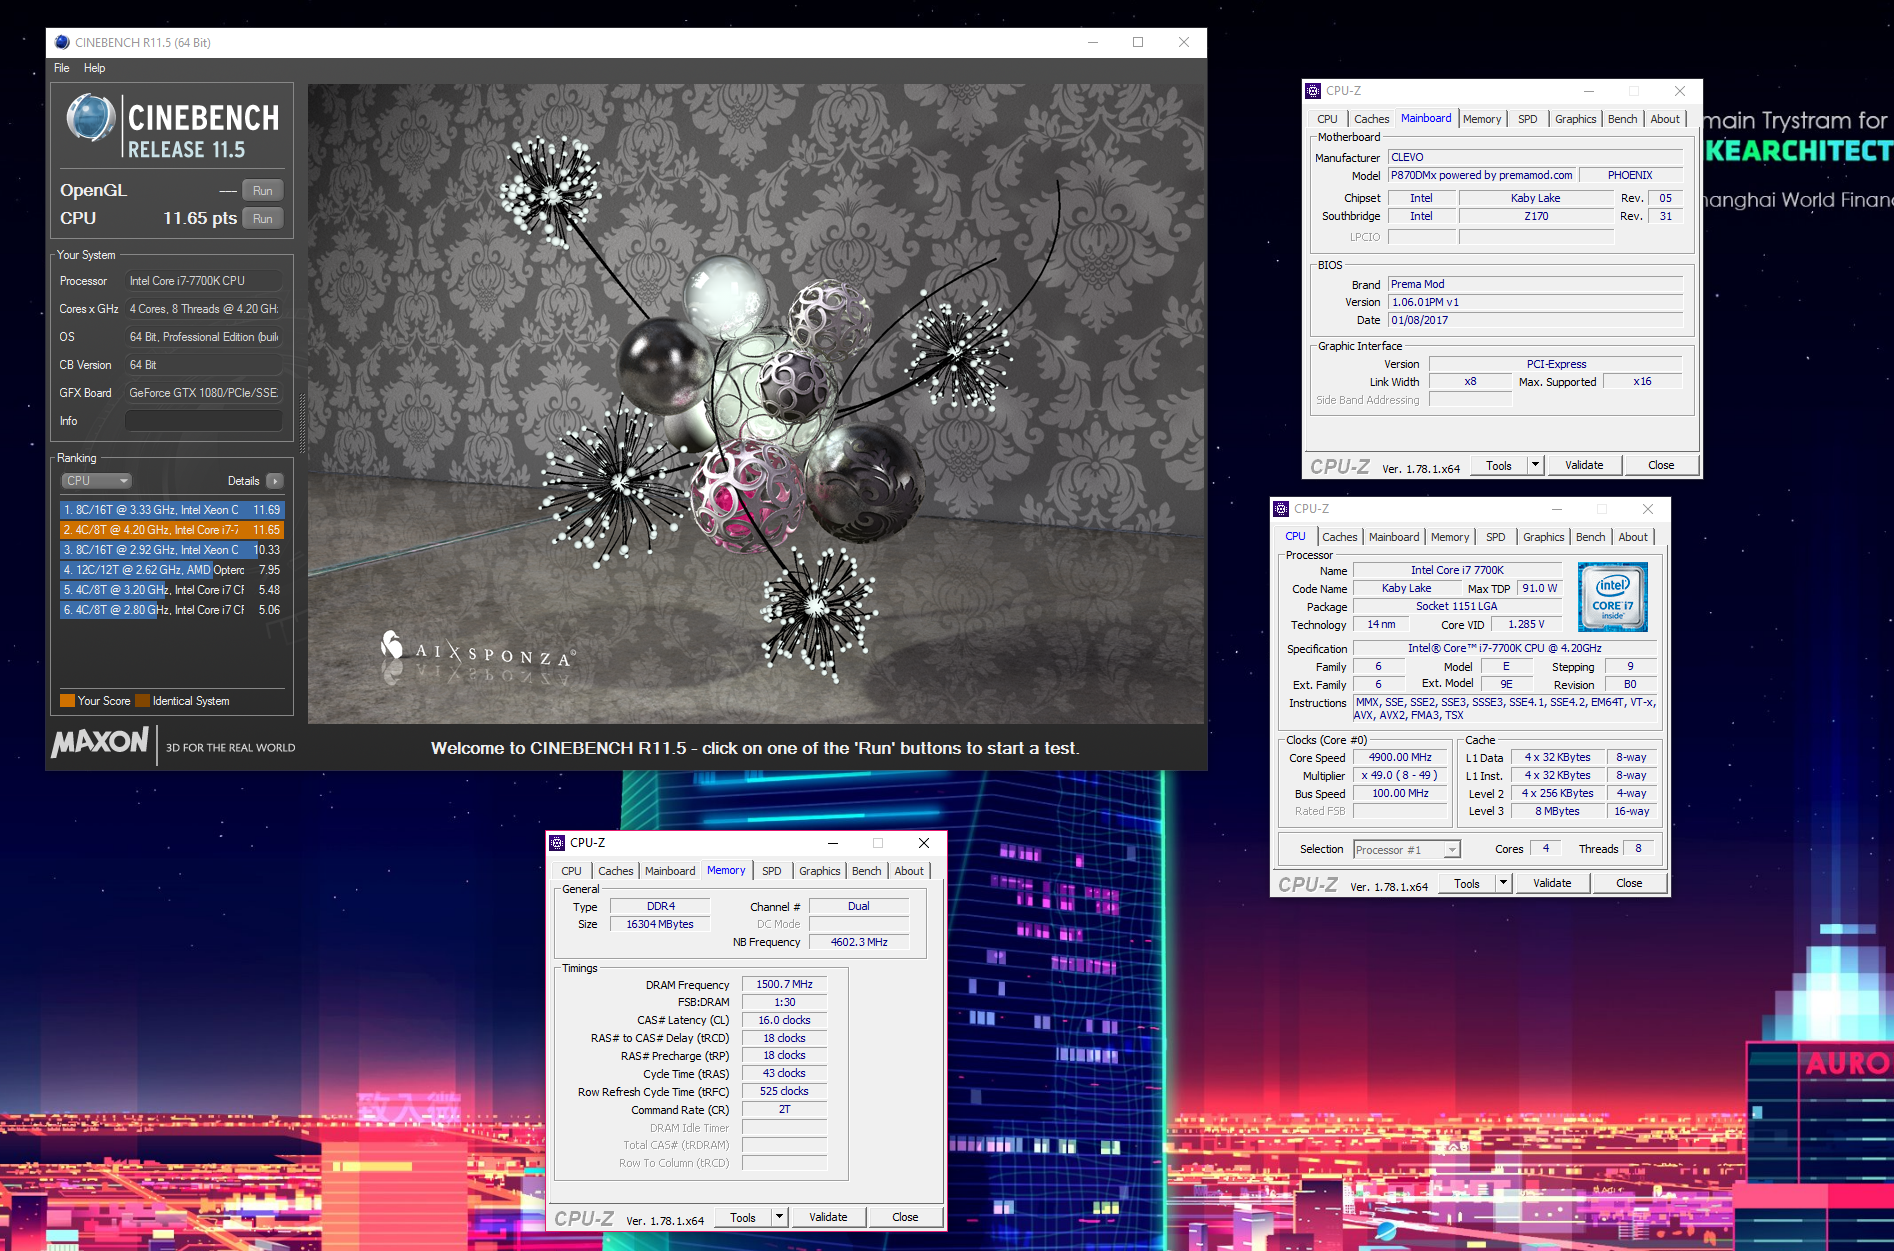Open the Help menu in Cinebench
The height and width of the screenshot is (1251, 1894).
[x=94, y=68]
